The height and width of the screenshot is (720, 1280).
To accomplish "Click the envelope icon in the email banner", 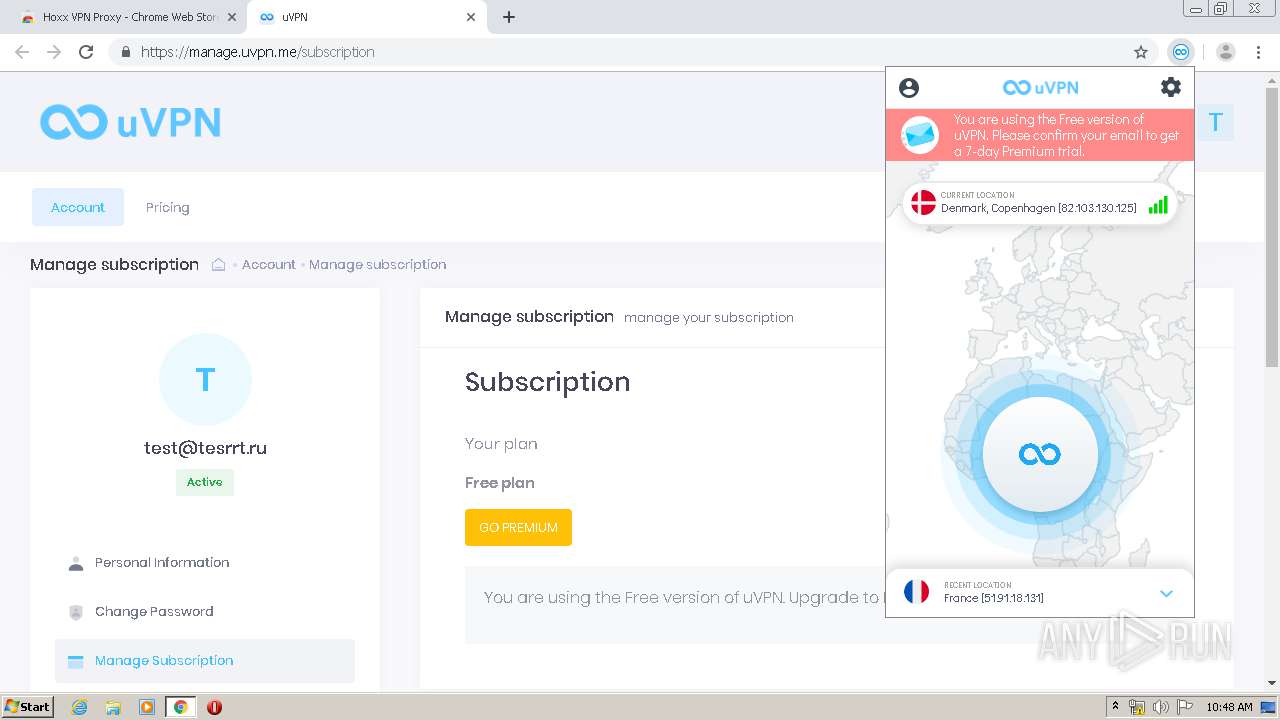I will point(920,135).
